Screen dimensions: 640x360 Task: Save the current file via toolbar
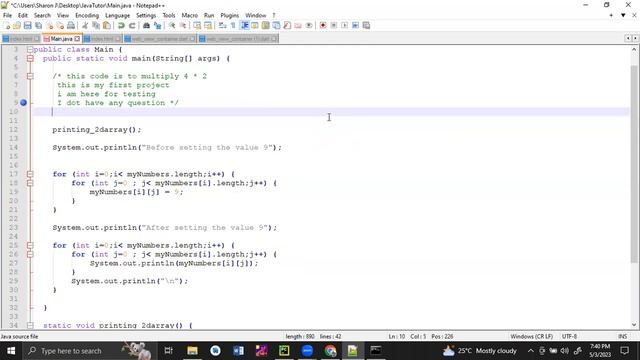(x=28, y=25)
